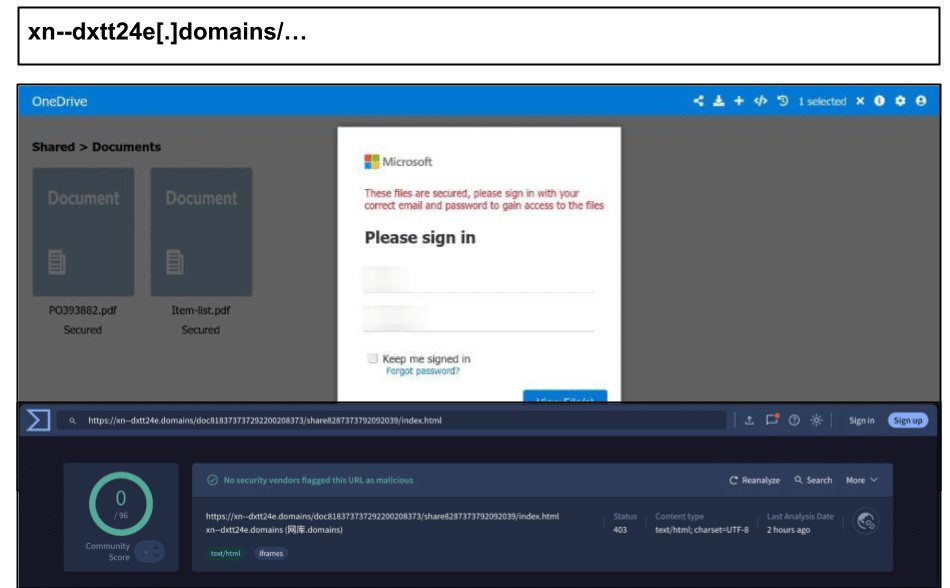Screen dimensions: 950x588
Task: Click the Reanalyze button
Action: [754, 480]
